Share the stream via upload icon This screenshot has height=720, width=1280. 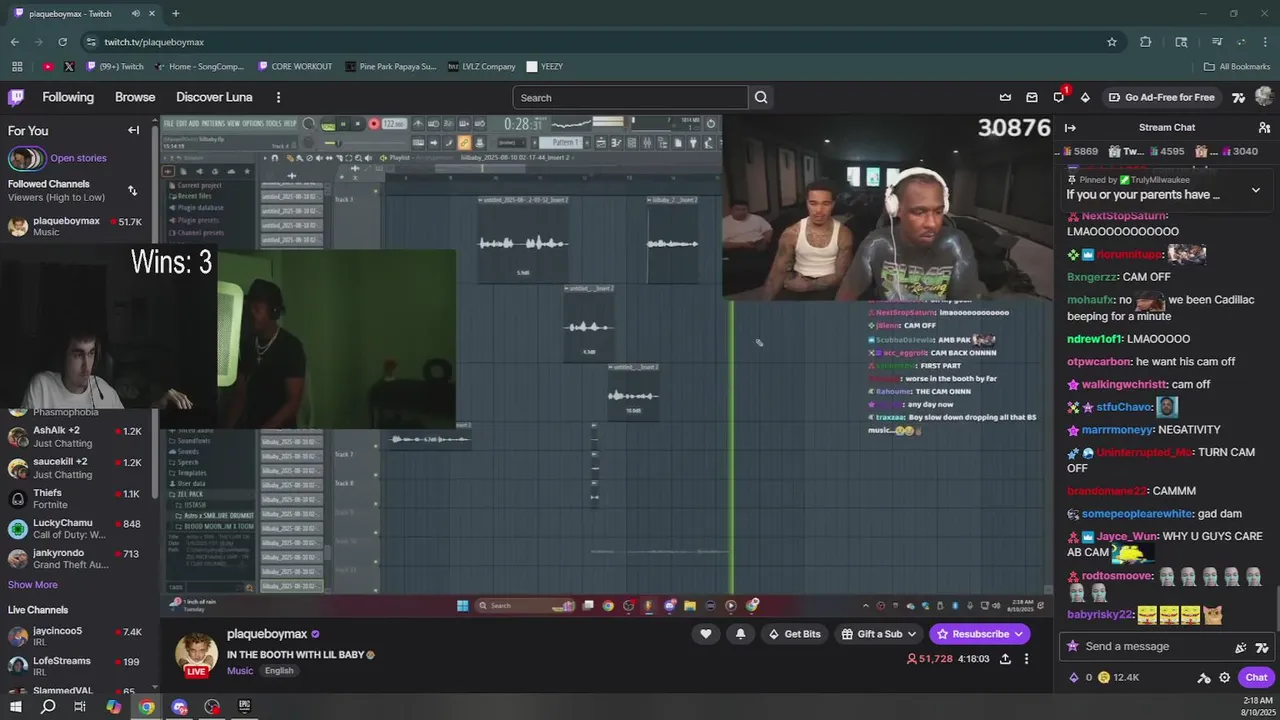tap(1005, 659)
